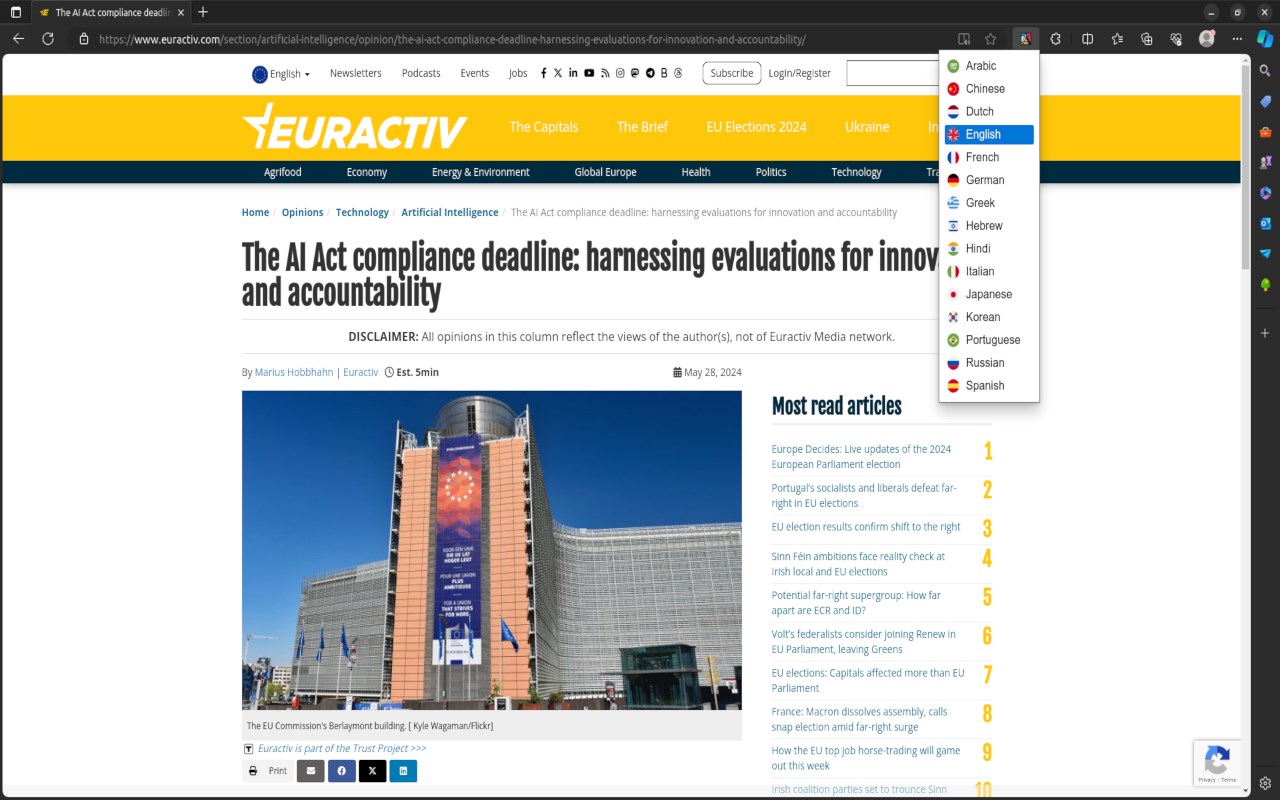Open Technology section in dark nav bar
The width and height of the screenshot is (1280, 800).
coord(856,172)
